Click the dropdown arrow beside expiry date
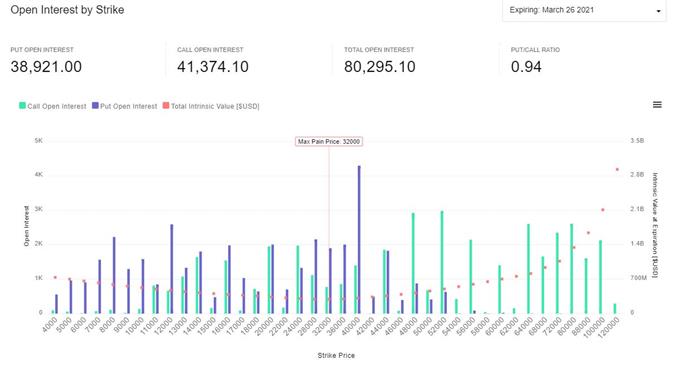Screen dimensions: 679x366 coord(659,11)
